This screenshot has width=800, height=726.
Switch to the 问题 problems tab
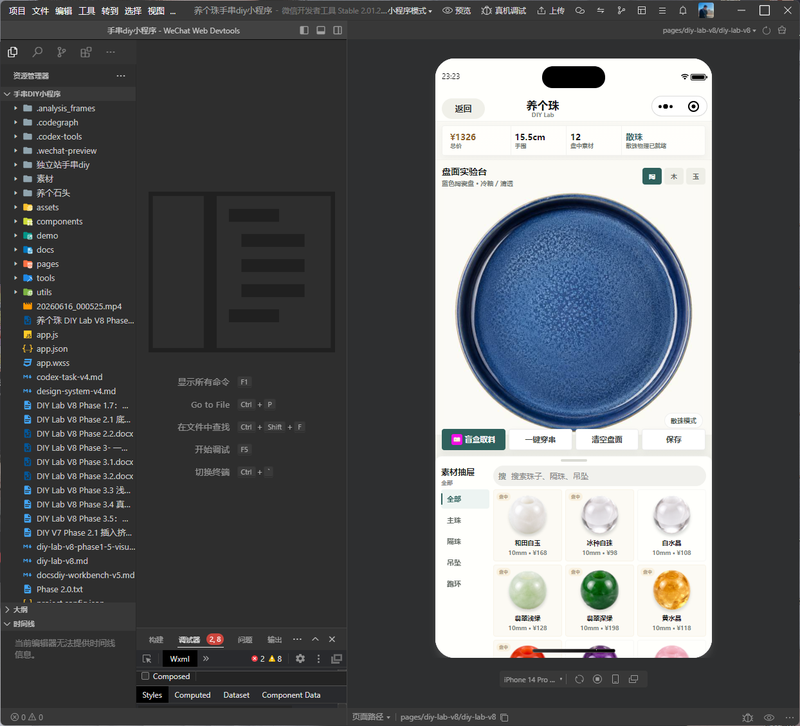coord(245,640)
